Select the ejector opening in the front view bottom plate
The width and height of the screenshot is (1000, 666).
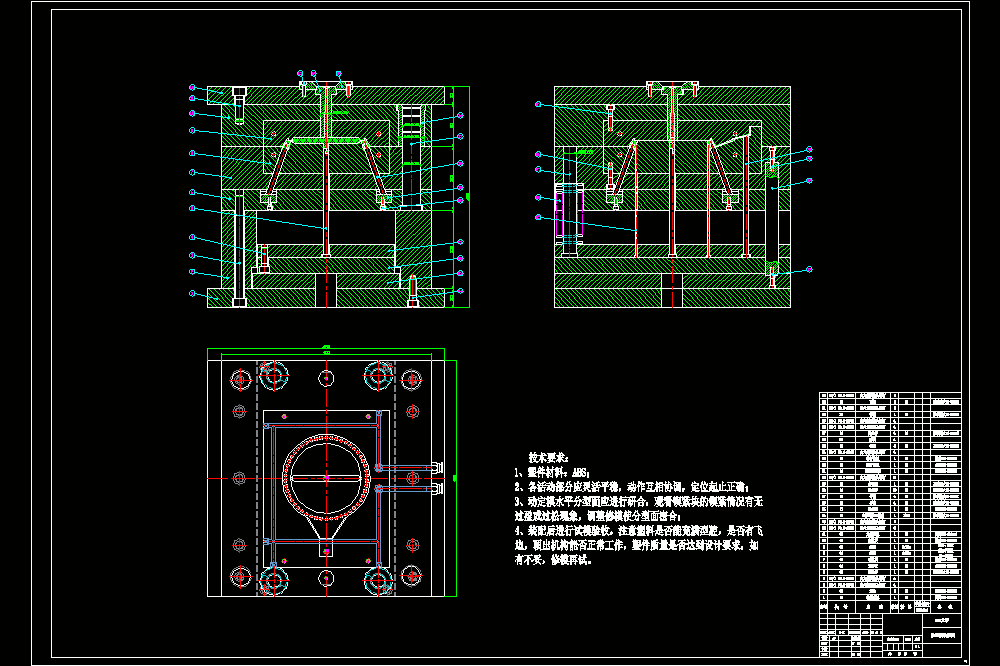pos(326,290)
